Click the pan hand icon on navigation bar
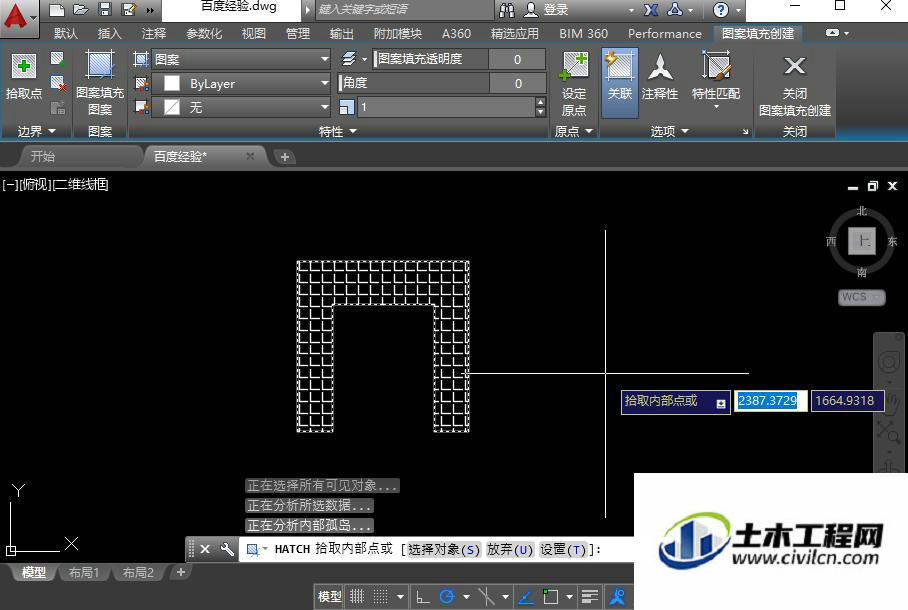 [892, 401]
